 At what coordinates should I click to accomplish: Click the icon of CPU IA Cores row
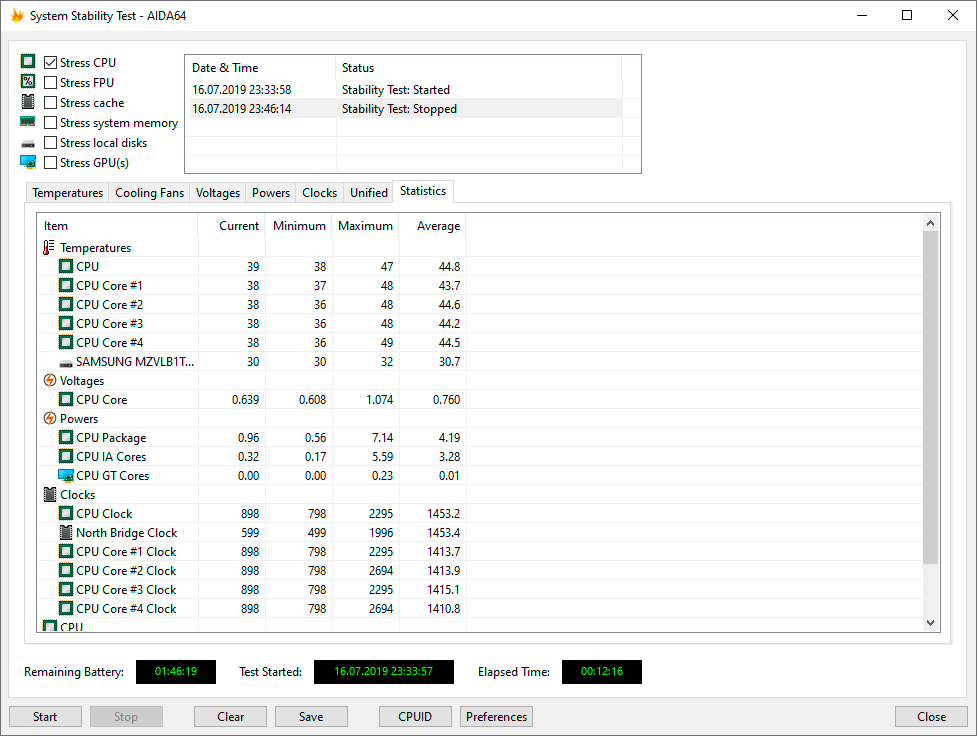tap(66, 456)
